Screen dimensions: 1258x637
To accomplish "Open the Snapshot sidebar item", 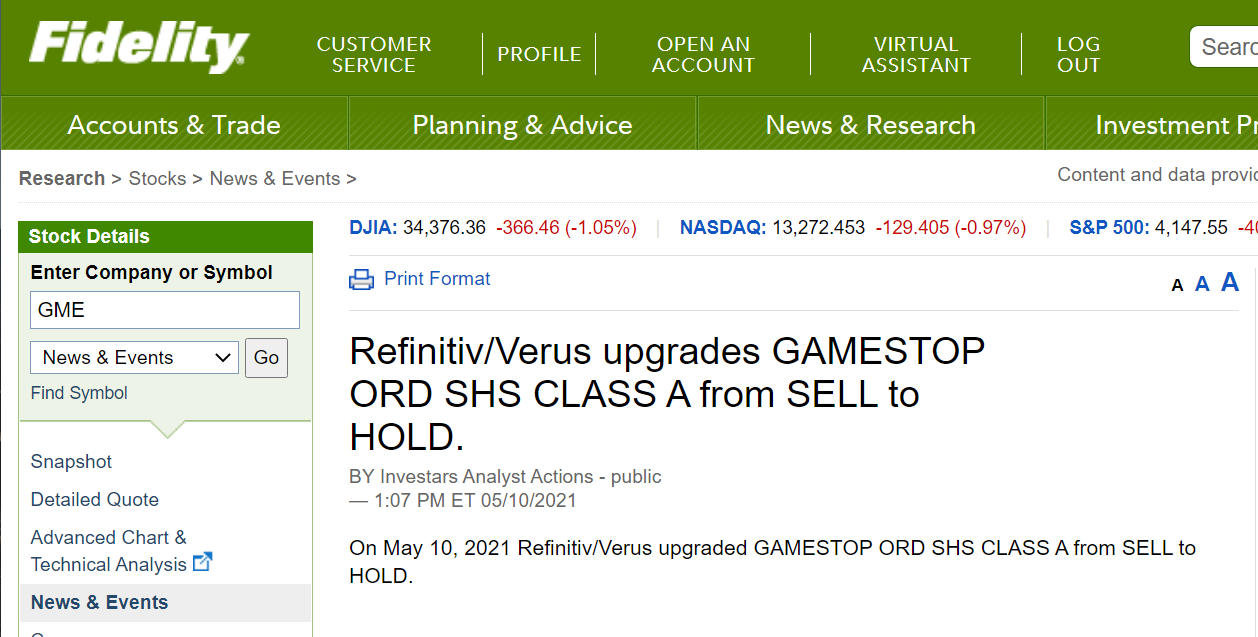I will (x=71, y=462).
